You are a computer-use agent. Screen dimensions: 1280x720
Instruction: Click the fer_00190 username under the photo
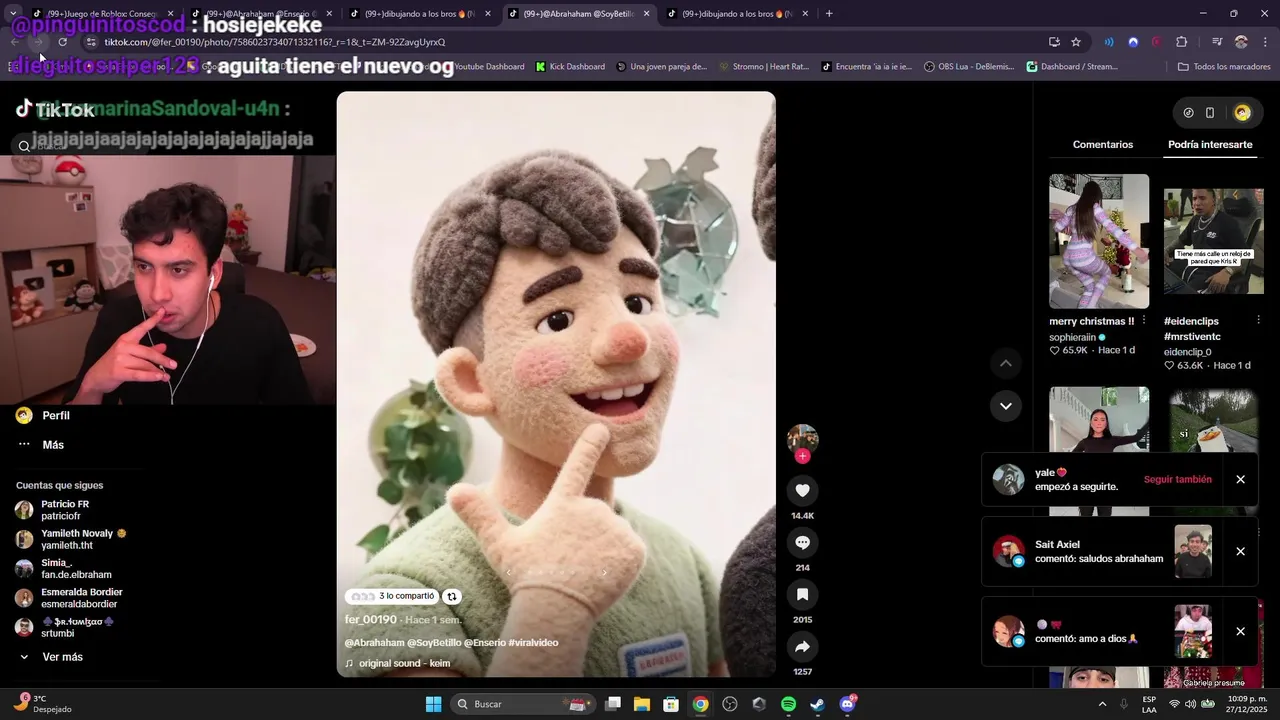coord(371,620)
